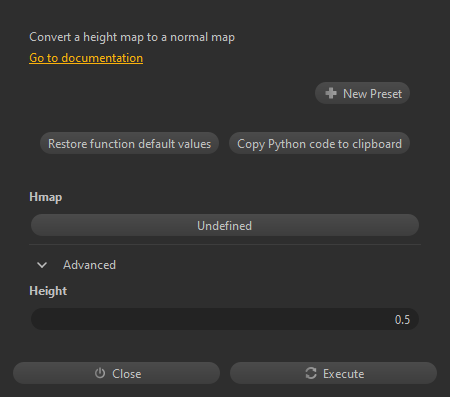This screenshot has width=450, height=397.
Task: Click the height map description text
Action: click(132, 37)
